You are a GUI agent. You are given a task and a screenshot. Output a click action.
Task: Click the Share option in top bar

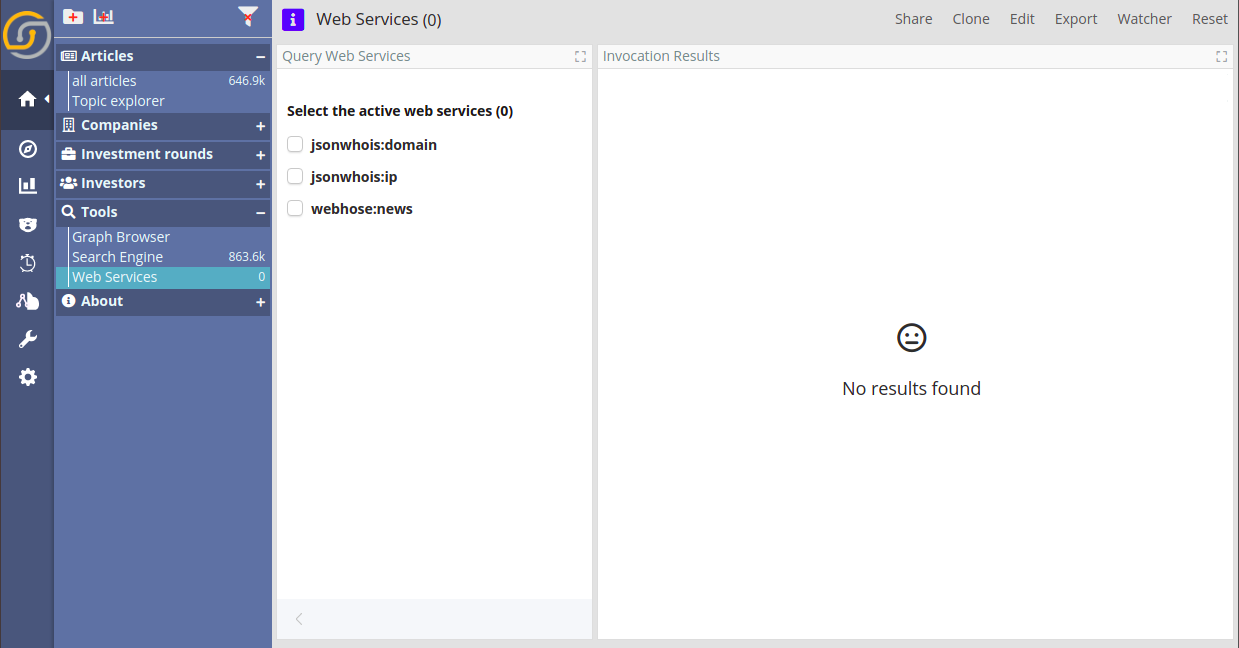(913, 19)
